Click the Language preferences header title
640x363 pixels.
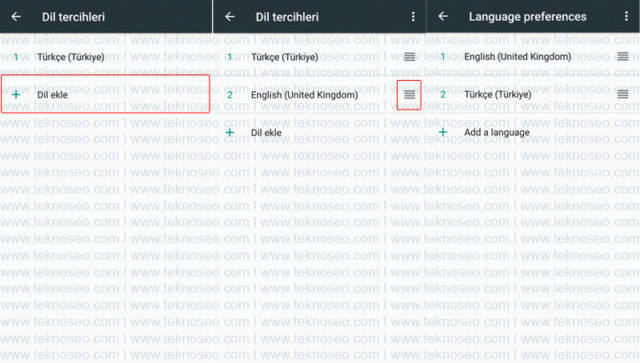(x=527, y=16)
